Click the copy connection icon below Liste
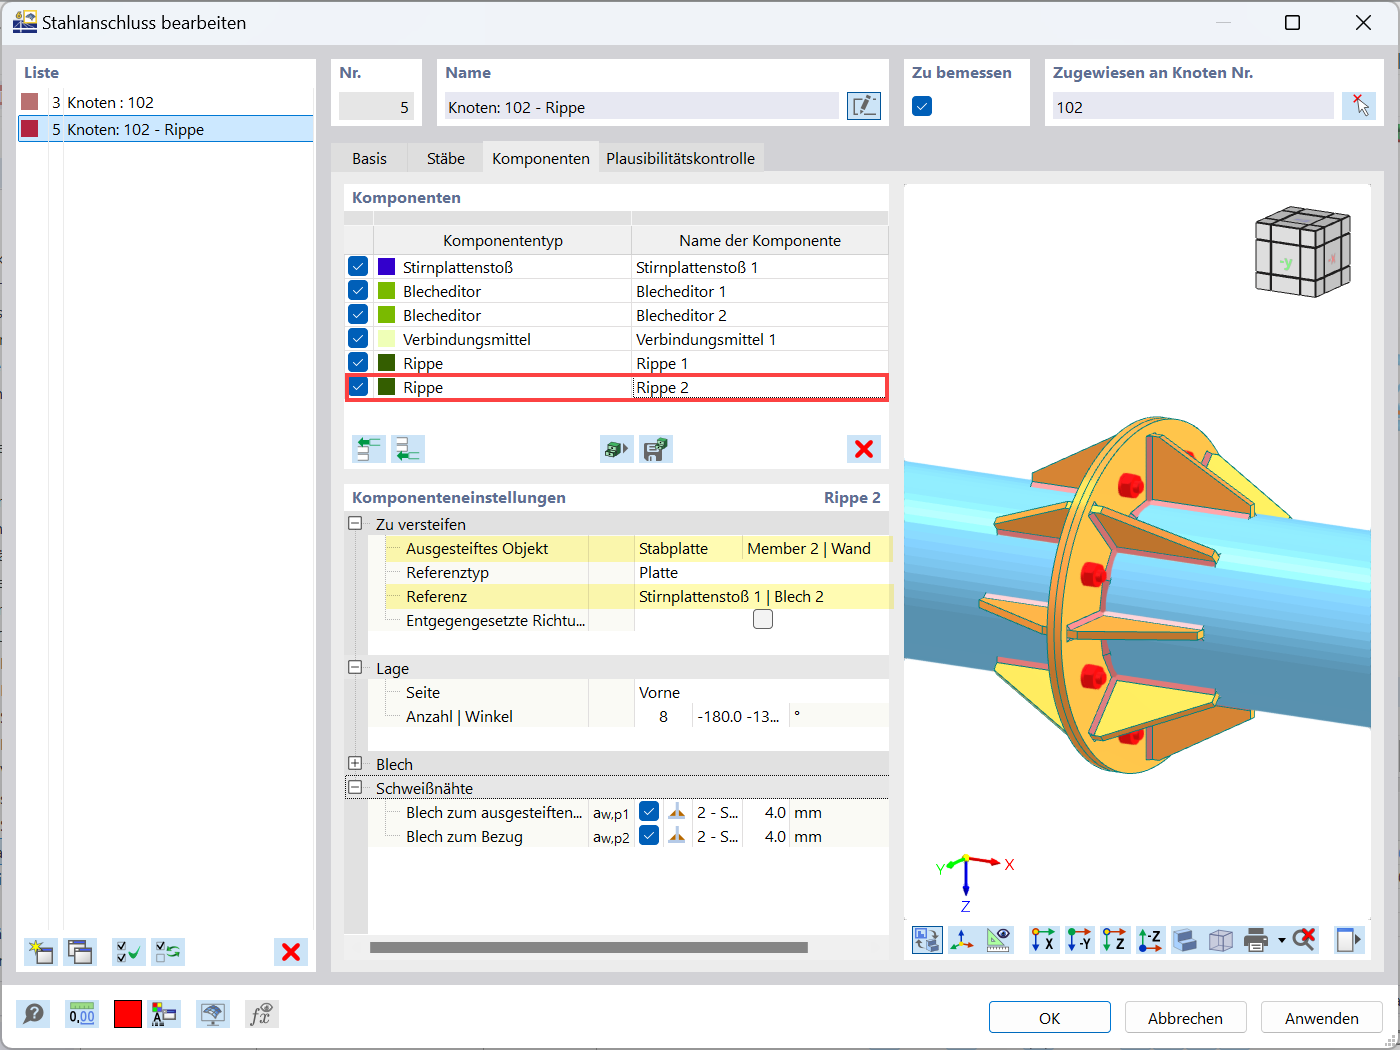This screenshot has width=1400, height=1050. [80, 952]
